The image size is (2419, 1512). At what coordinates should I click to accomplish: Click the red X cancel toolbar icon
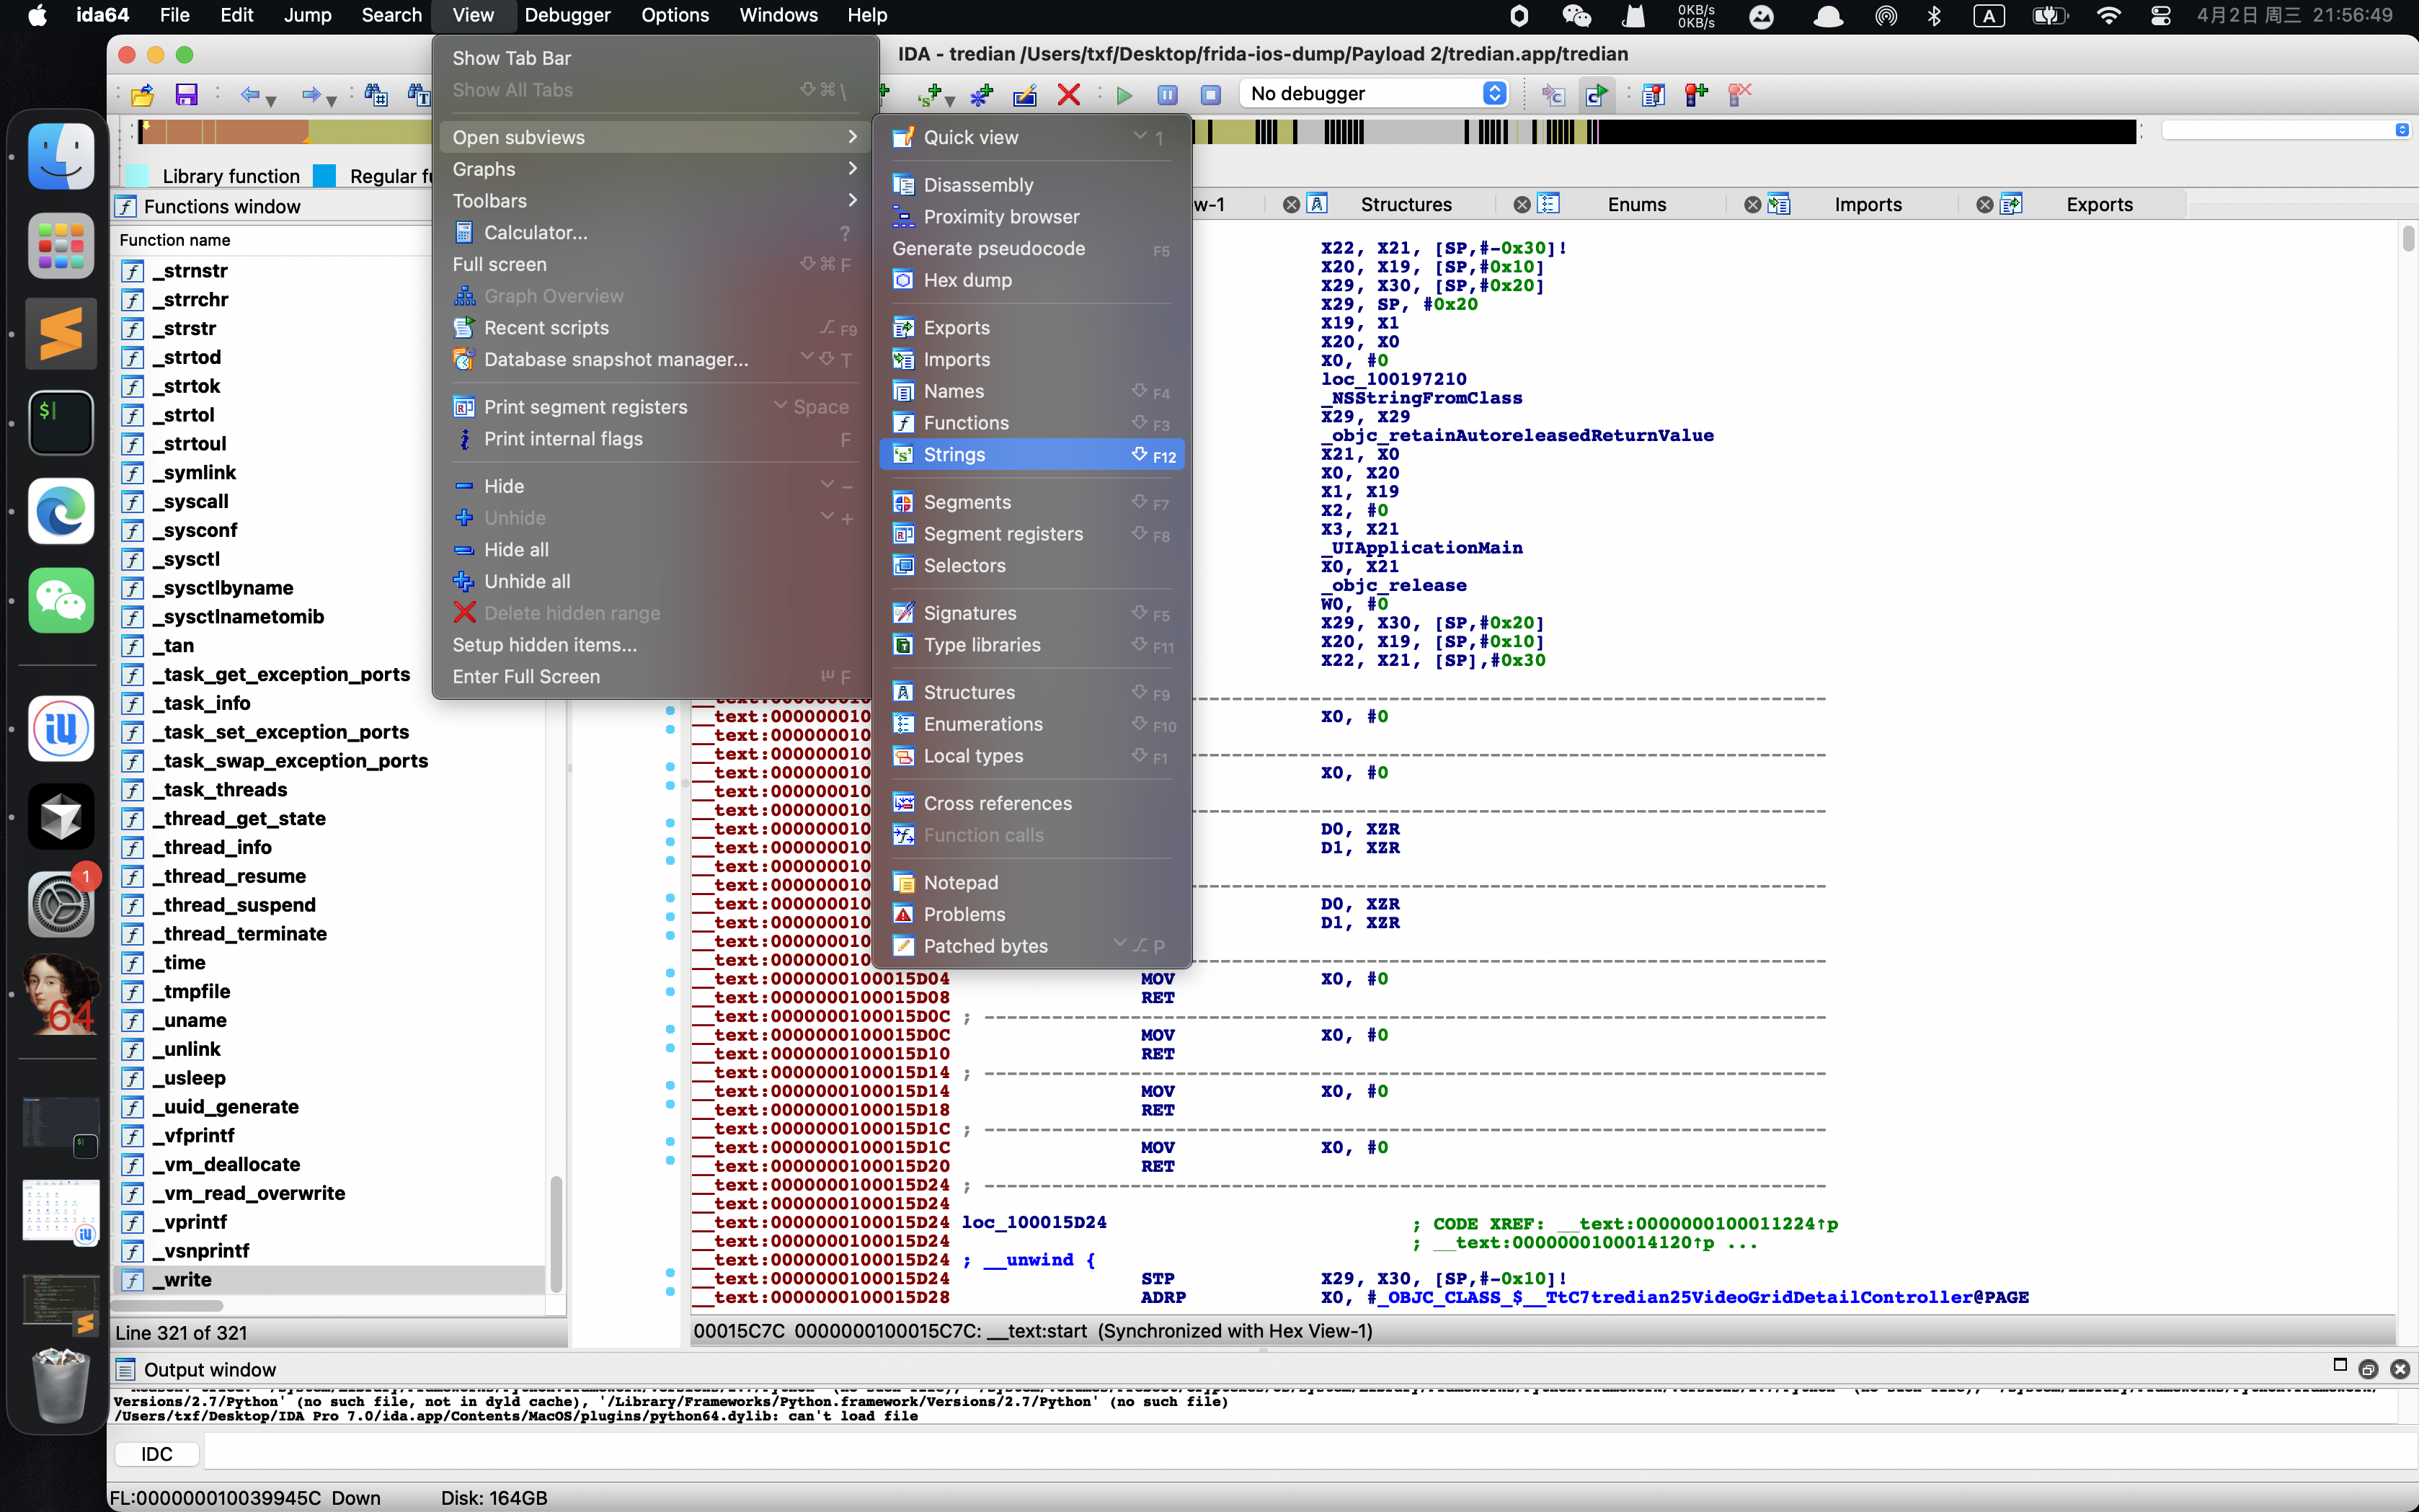pyautogui.click(x=1068, y=95)
